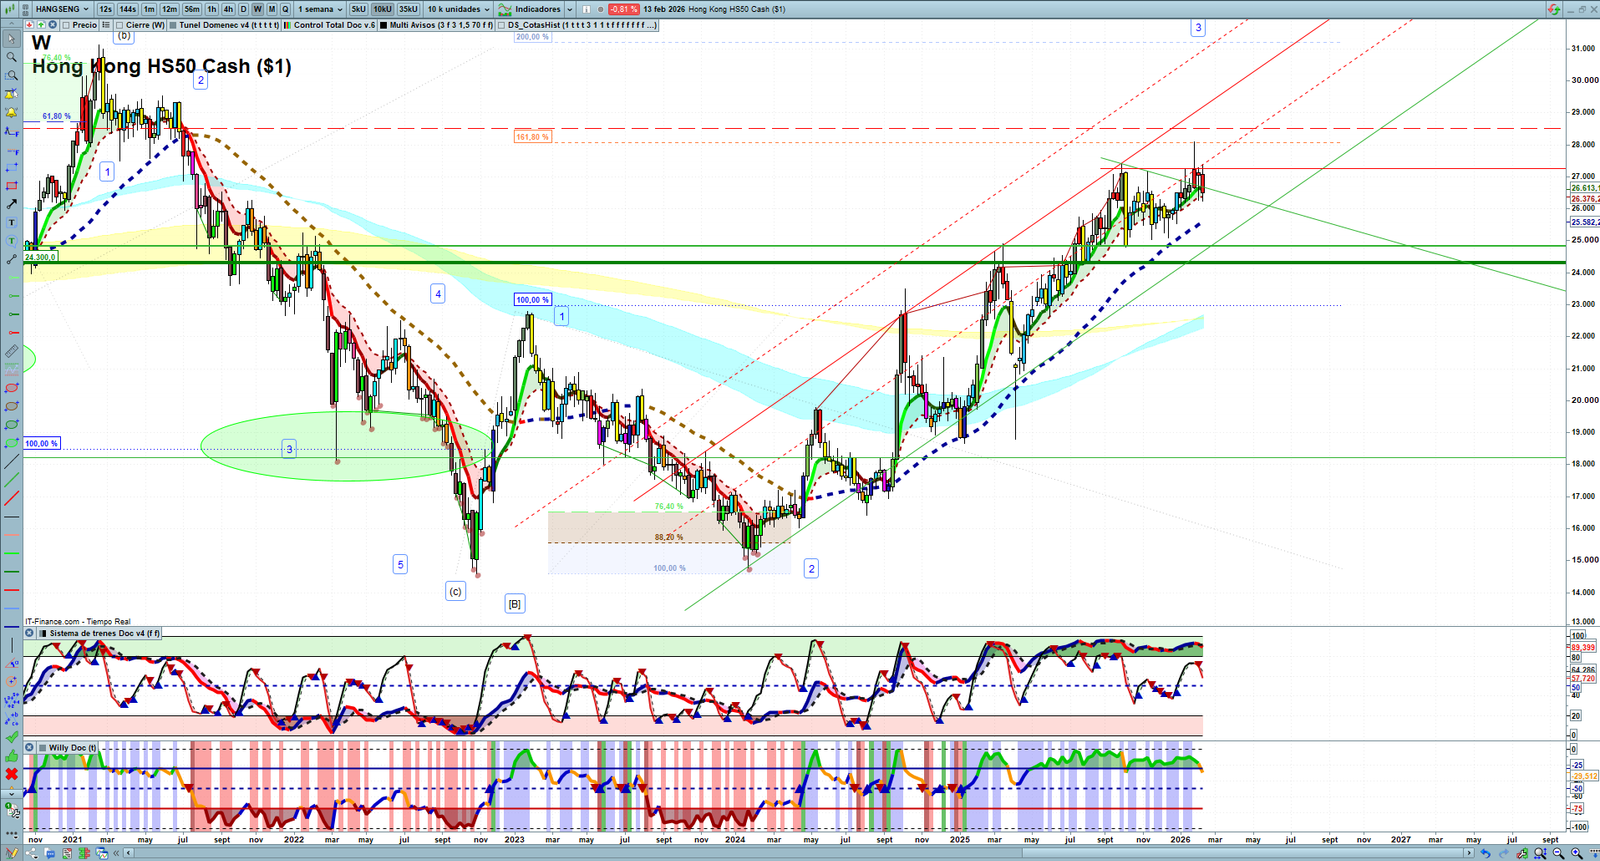Image resolution: width=1600 pixels, height=861 pixels.
Task: Toggle the 10kU units button
Action: click(383, 9)
